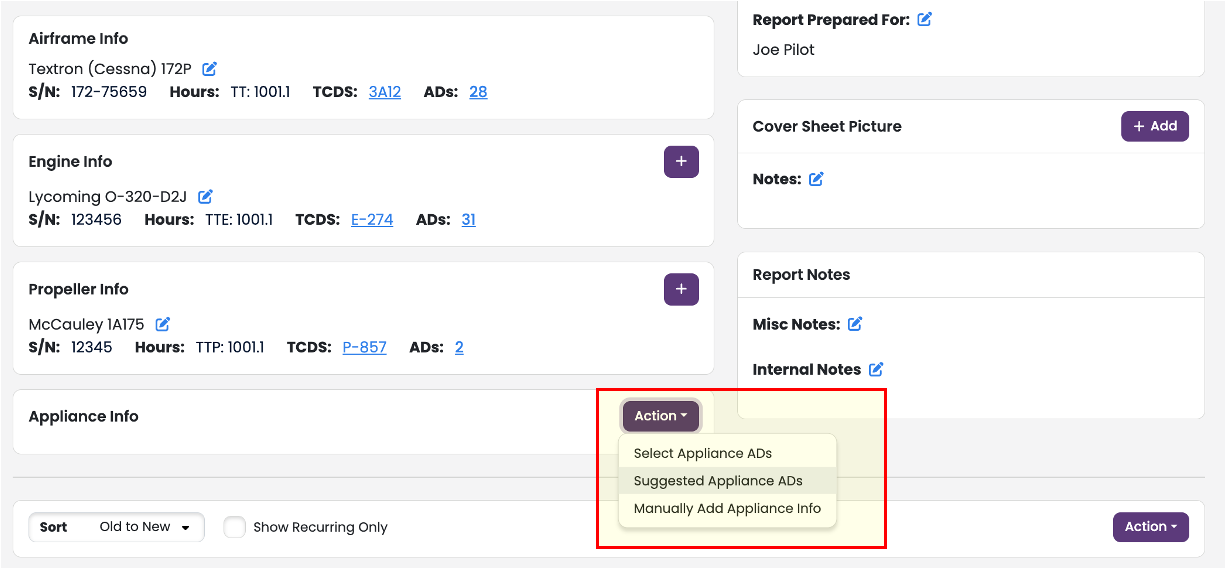Image resolution: width=1226 pixels, height=568 pixels.
Task: Edit the Internal Notes field
Action: tap(876, 369)
